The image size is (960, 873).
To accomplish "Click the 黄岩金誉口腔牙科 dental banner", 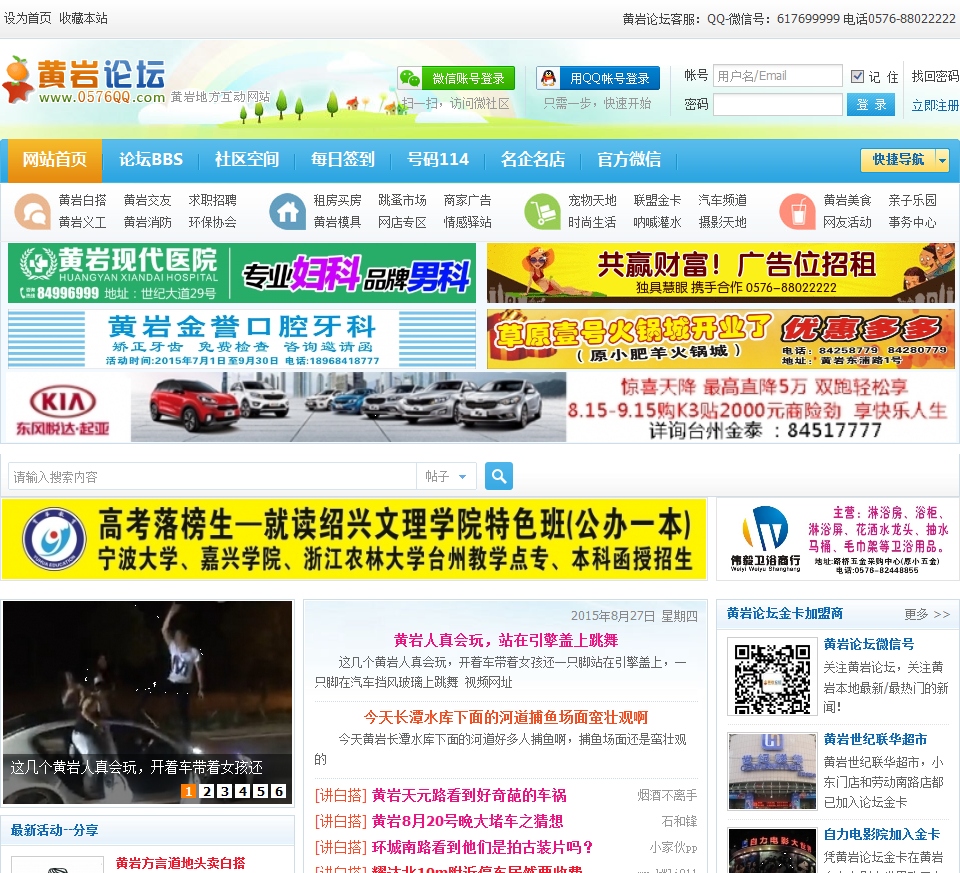I will tap(242, 339).
